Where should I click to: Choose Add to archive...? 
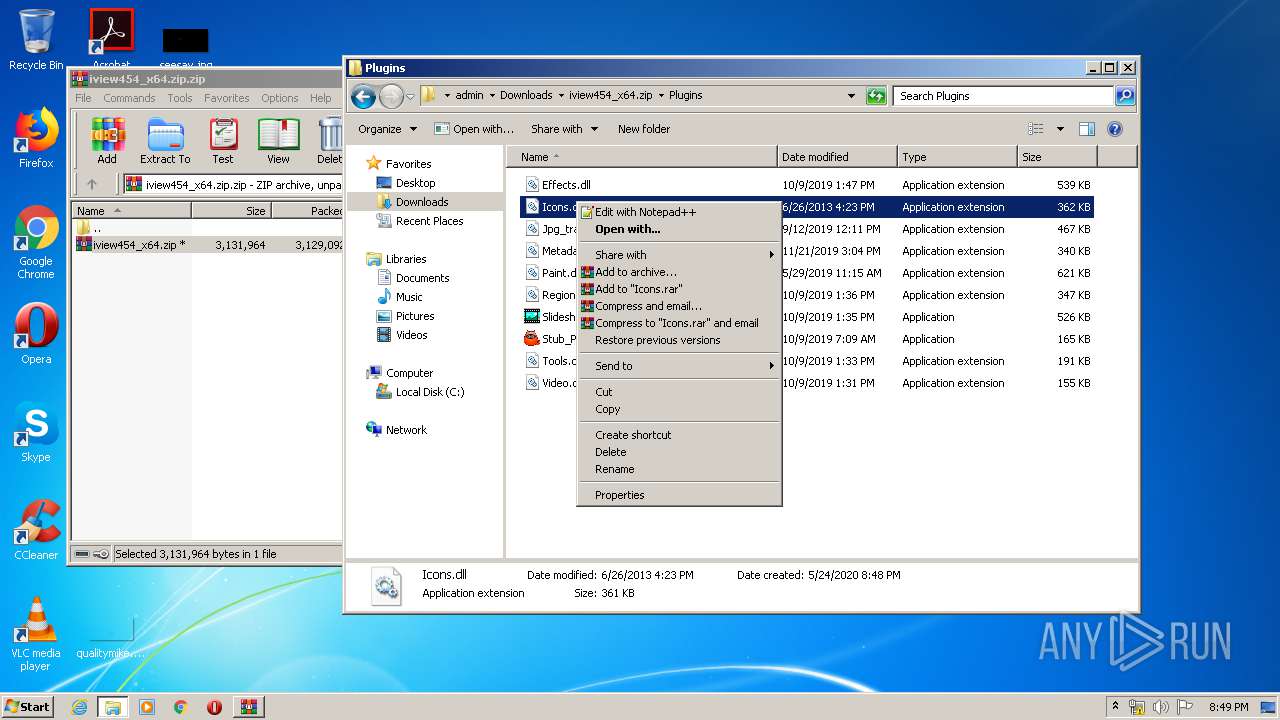pyautogui.click(x=679, y=272)
